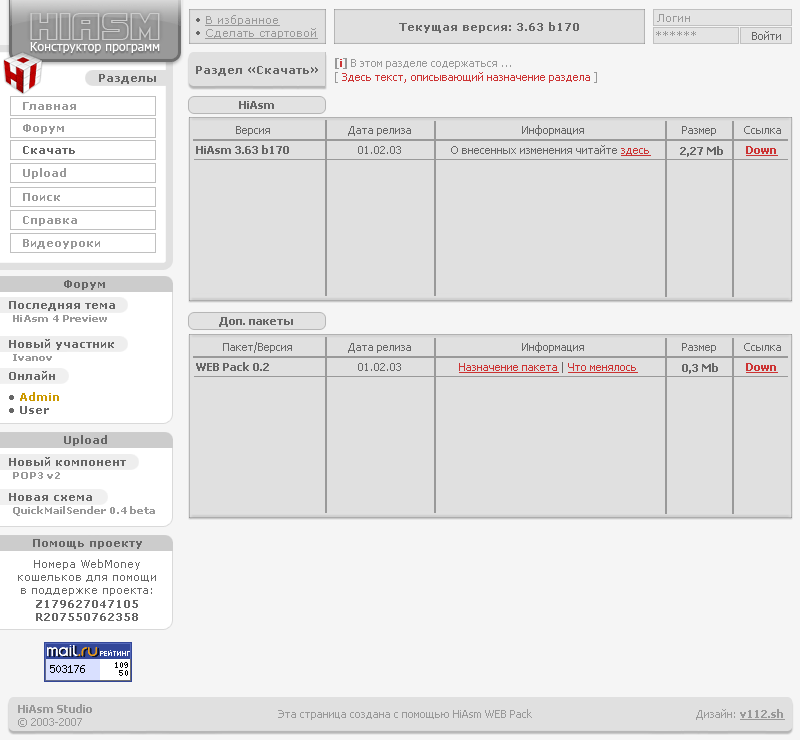
Task: Download WEB Pack 0.2 via Down link
Action: point(760,368)
